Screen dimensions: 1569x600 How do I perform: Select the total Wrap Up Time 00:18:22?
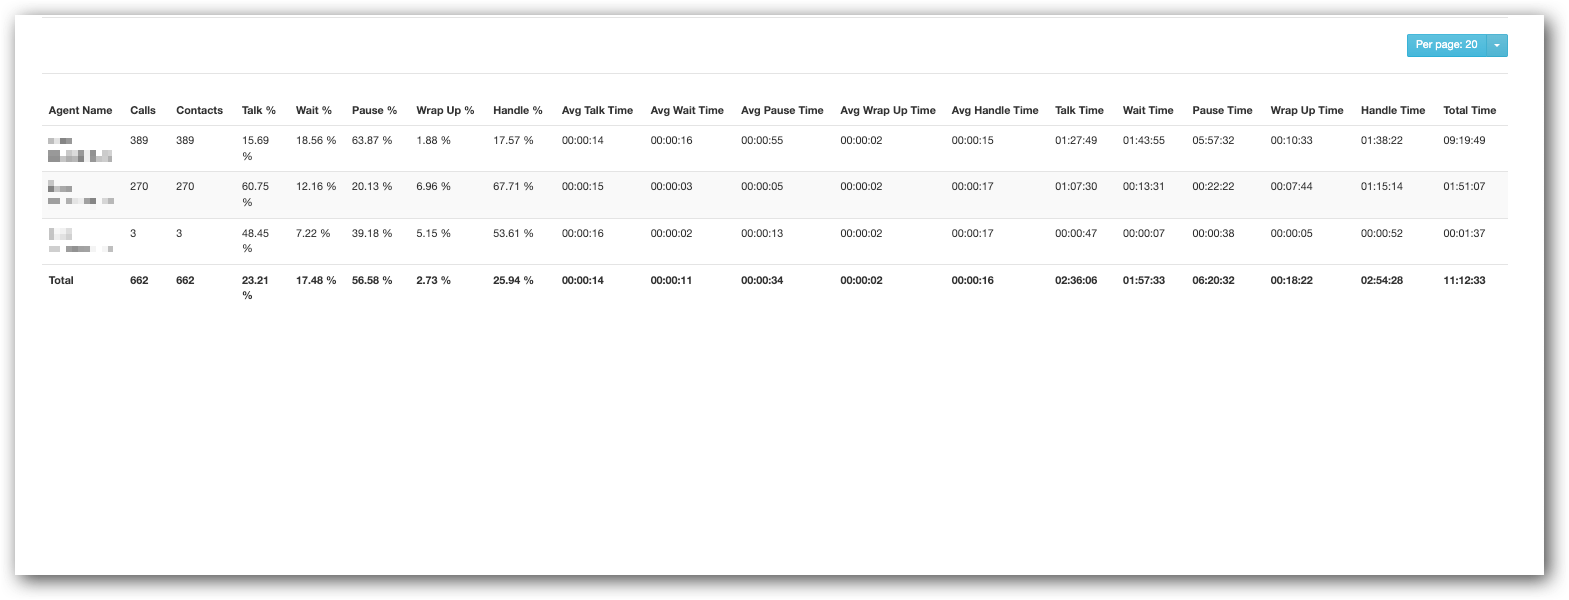coord(1291,281)
